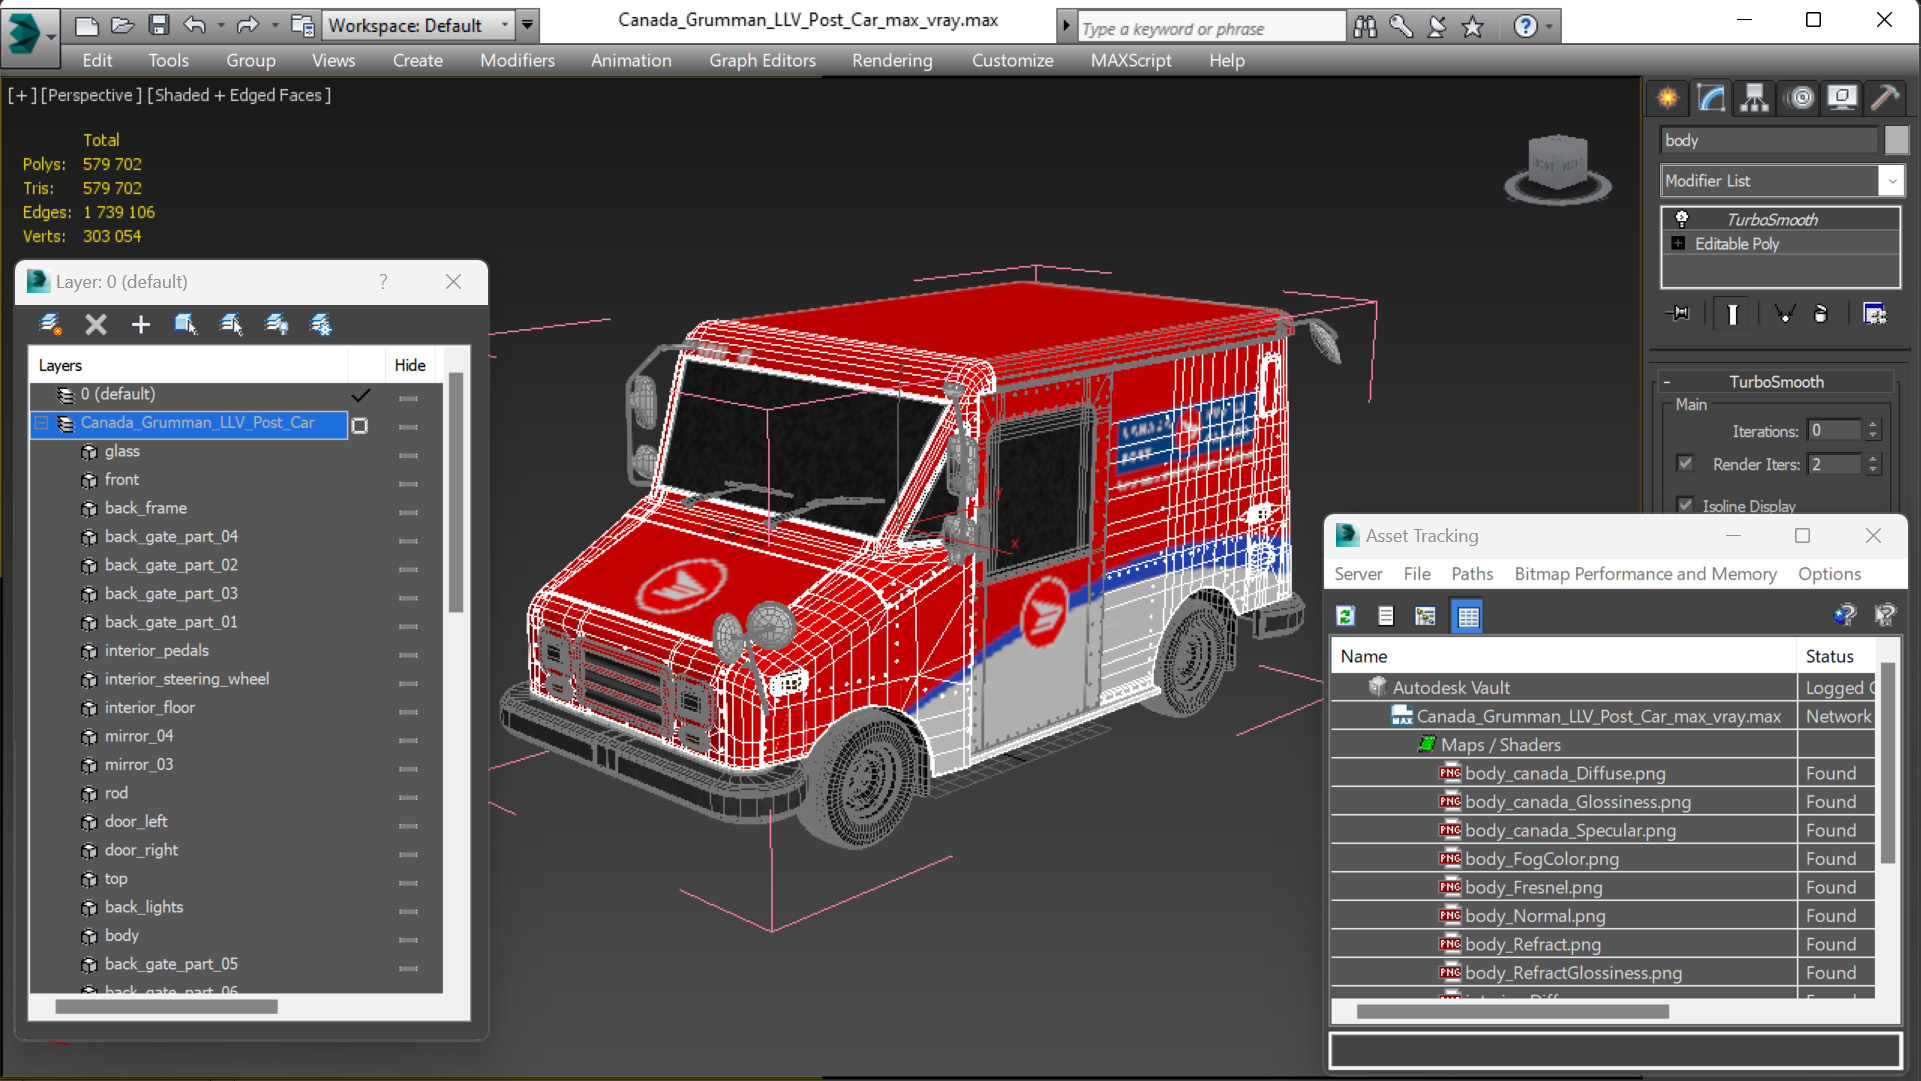Open the help dropdown arrow
This screenshot has height=1081, width=1921.
[1549, 27]
